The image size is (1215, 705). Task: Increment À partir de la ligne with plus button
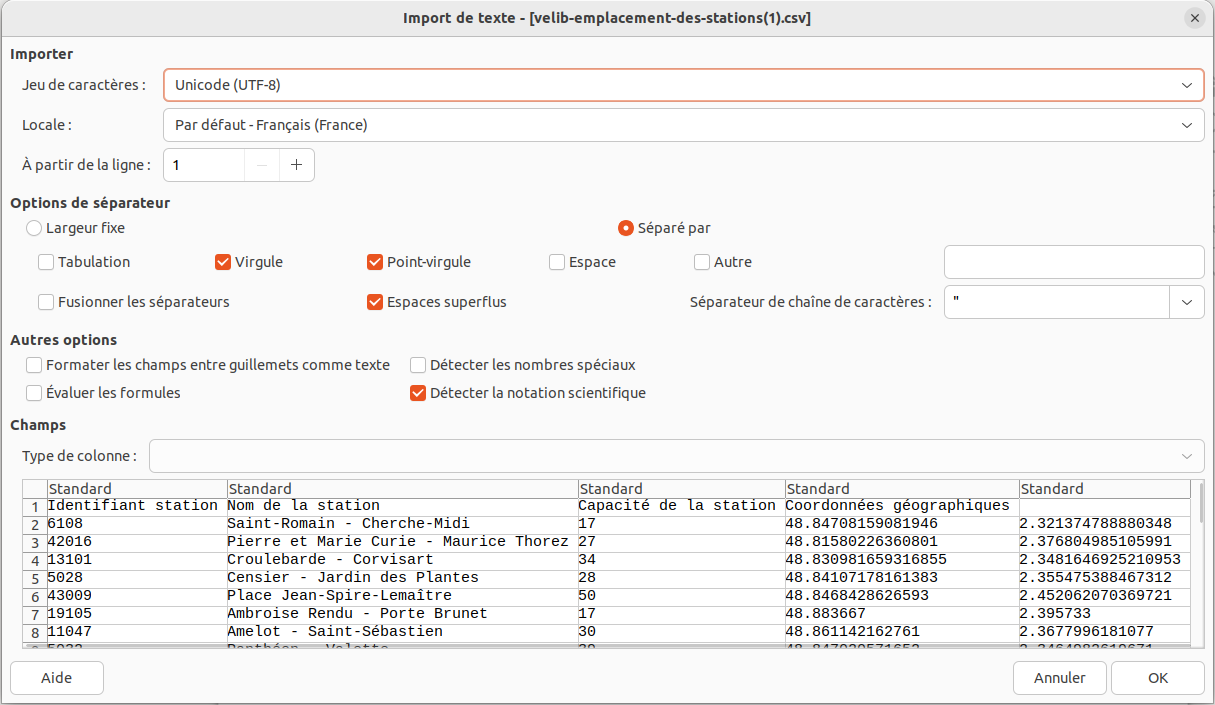[296, 164]
